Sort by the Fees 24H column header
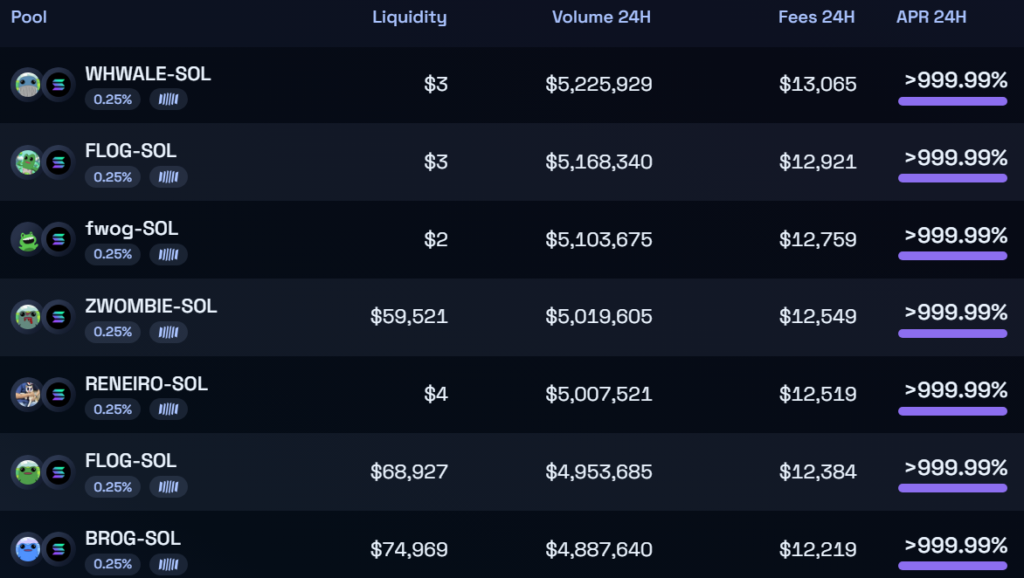This screenshot has height=578, width=1024. 816,17
